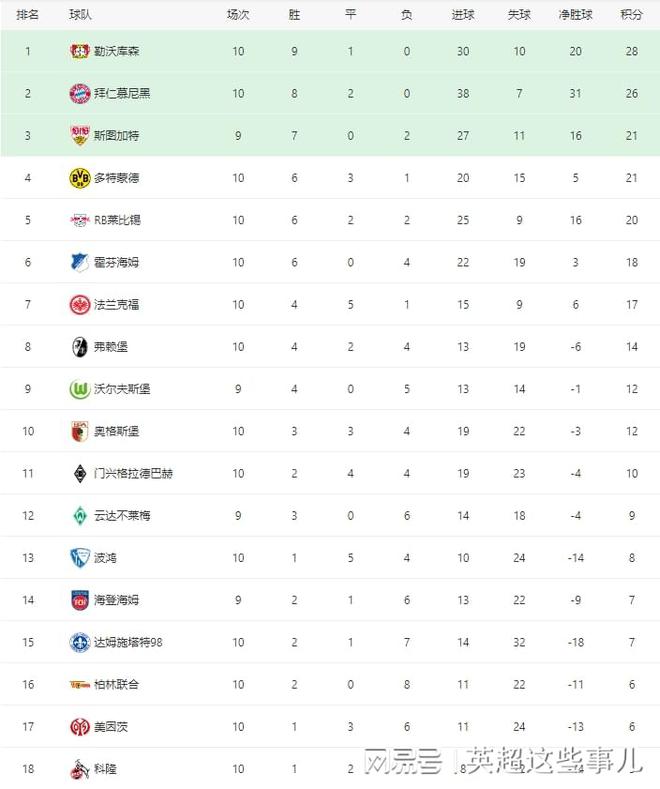This screenshot has width=660, height=789.
Task: Click the Freiburg club crest
Action: pos(79,347)
